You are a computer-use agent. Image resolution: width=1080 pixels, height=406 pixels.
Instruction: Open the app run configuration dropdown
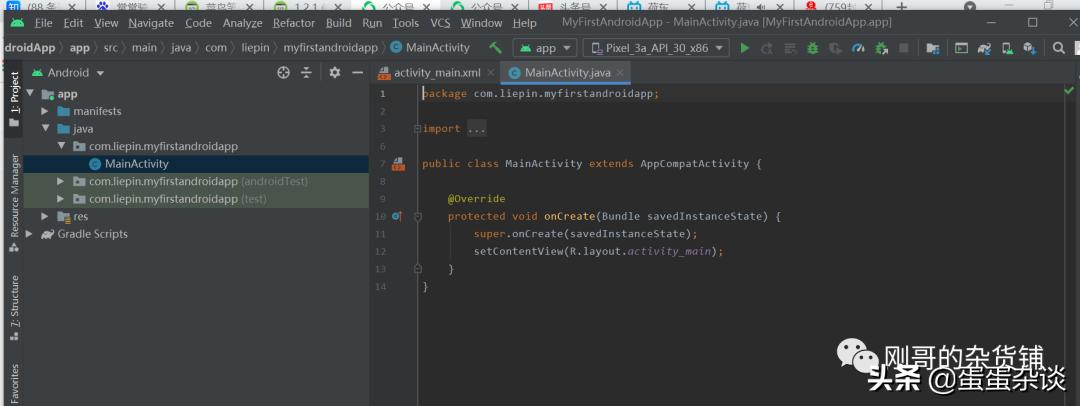545,47
